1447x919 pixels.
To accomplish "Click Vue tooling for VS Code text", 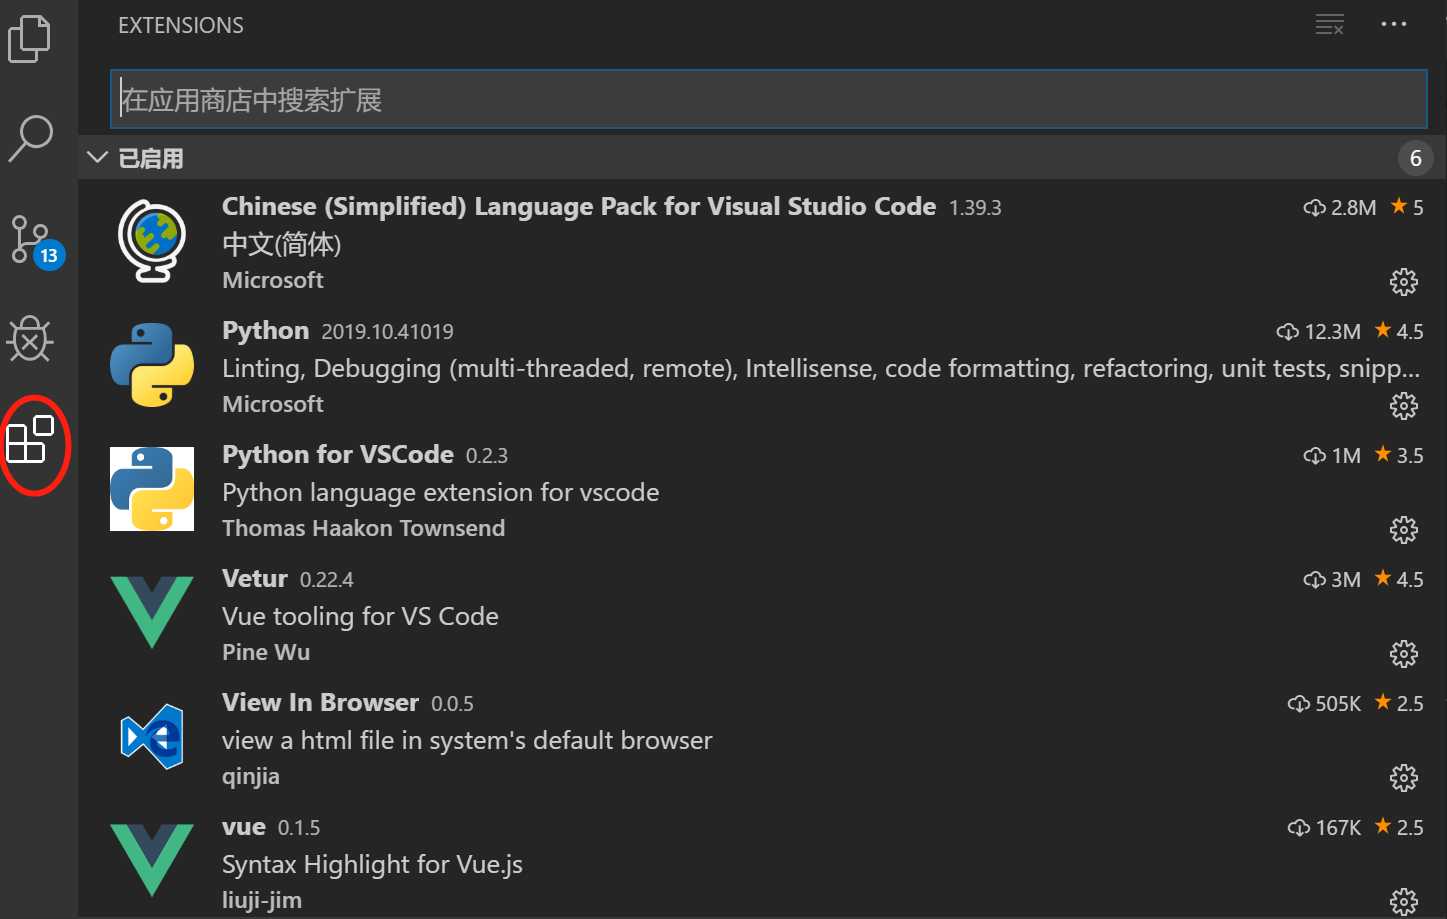I will [x=360, y=617].
